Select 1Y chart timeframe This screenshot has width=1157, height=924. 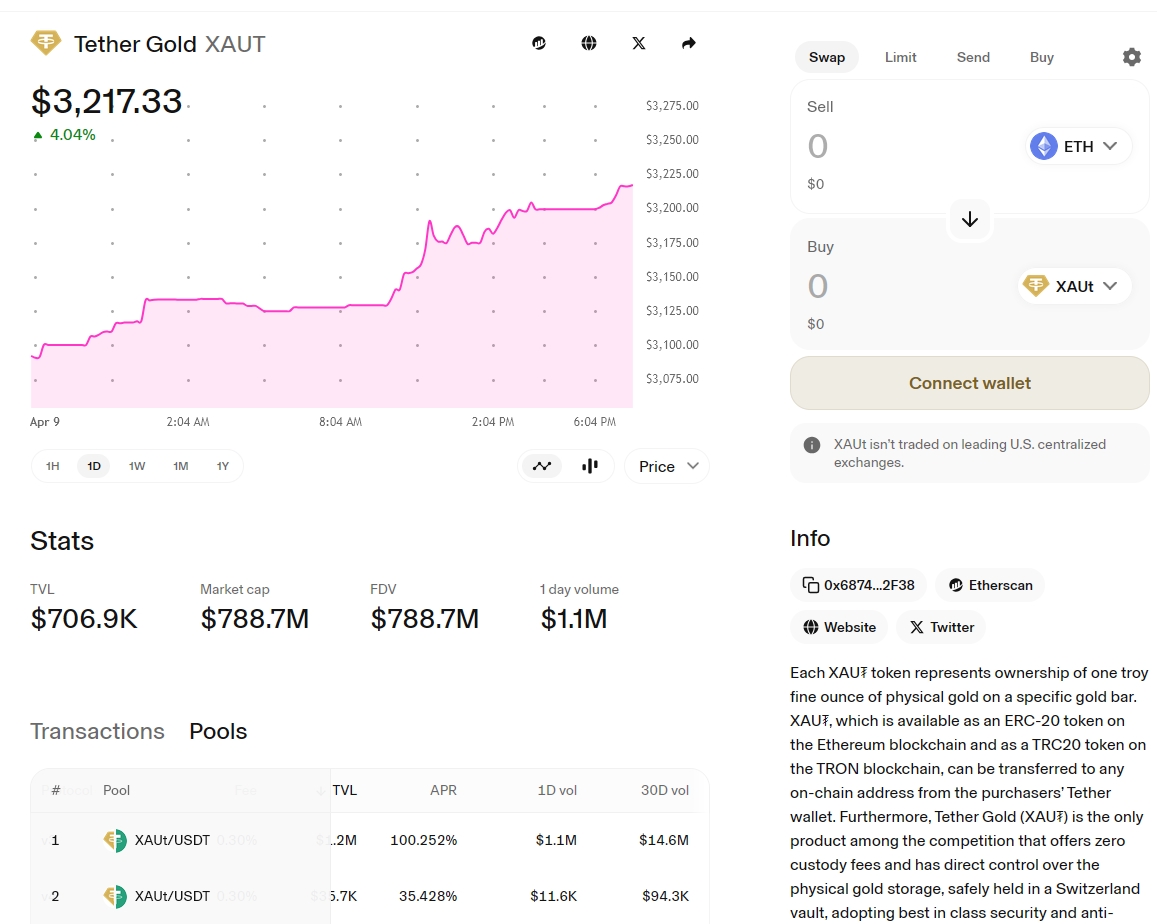223,466
